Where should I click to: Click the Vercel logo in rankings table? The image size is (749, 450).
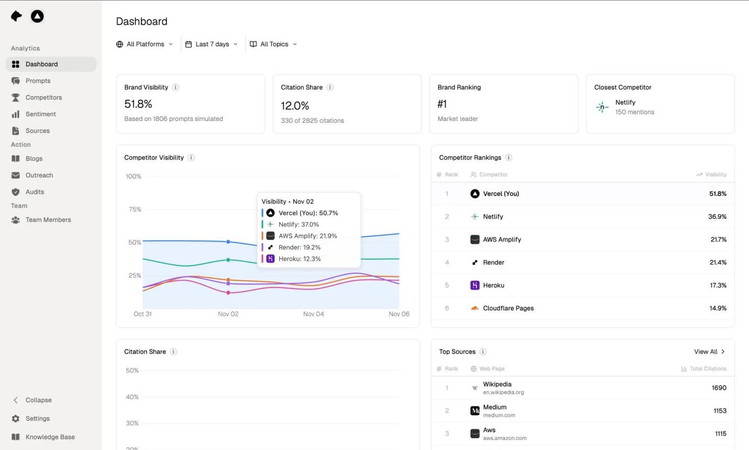point(474,193)
